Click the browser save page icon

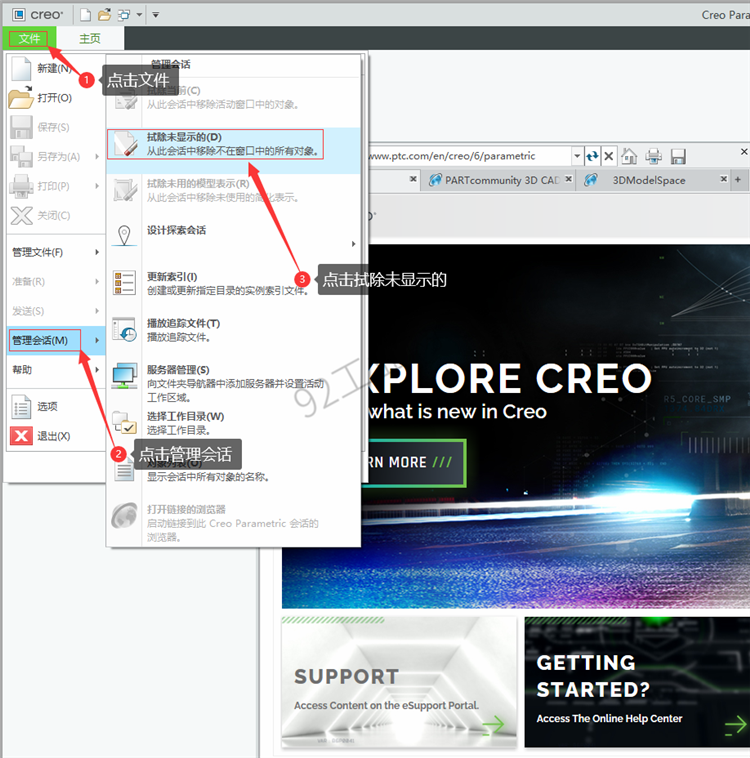pos(678,156)
